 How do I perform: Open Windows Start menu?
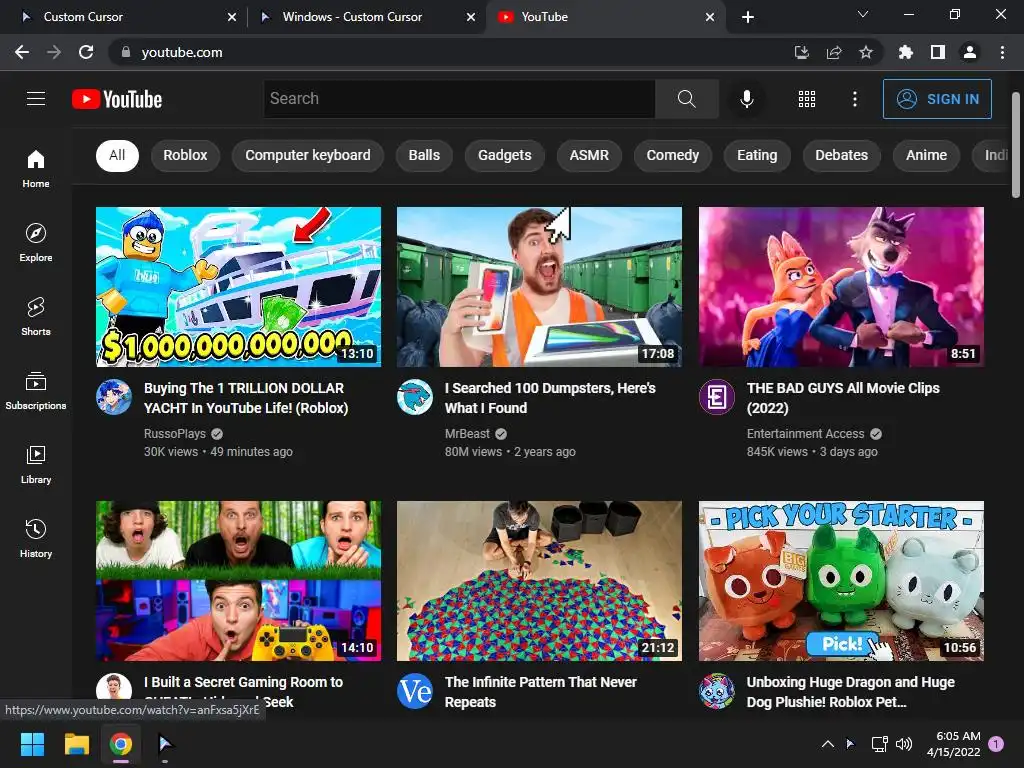click(32, 744)
